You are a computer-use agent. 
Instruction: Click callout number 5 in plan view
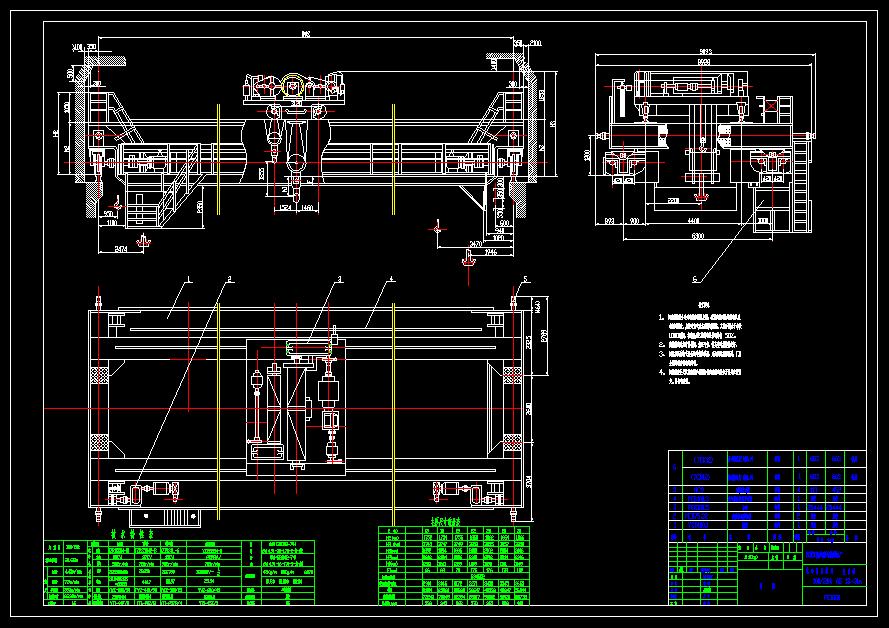click(x=524, y=279)
